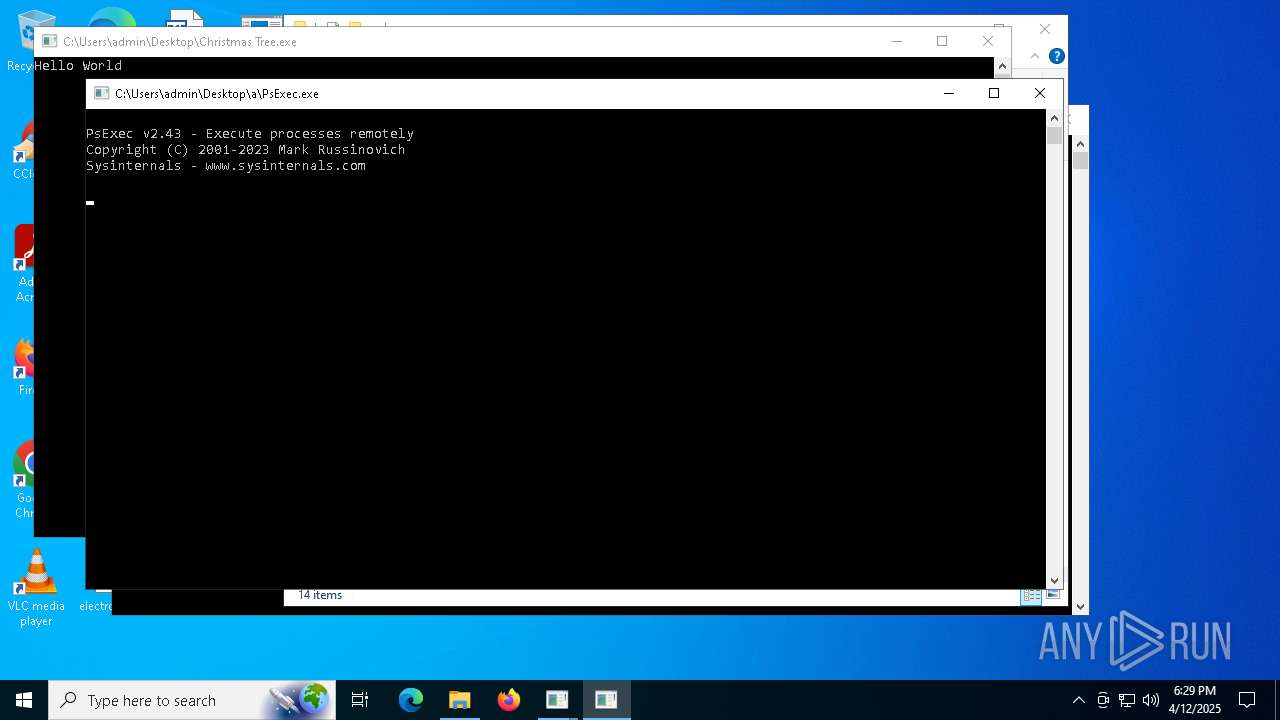The height and width of the screenshot is (720, 1280).
Task: Click the PsExec console title text
Action: (217, 94)
